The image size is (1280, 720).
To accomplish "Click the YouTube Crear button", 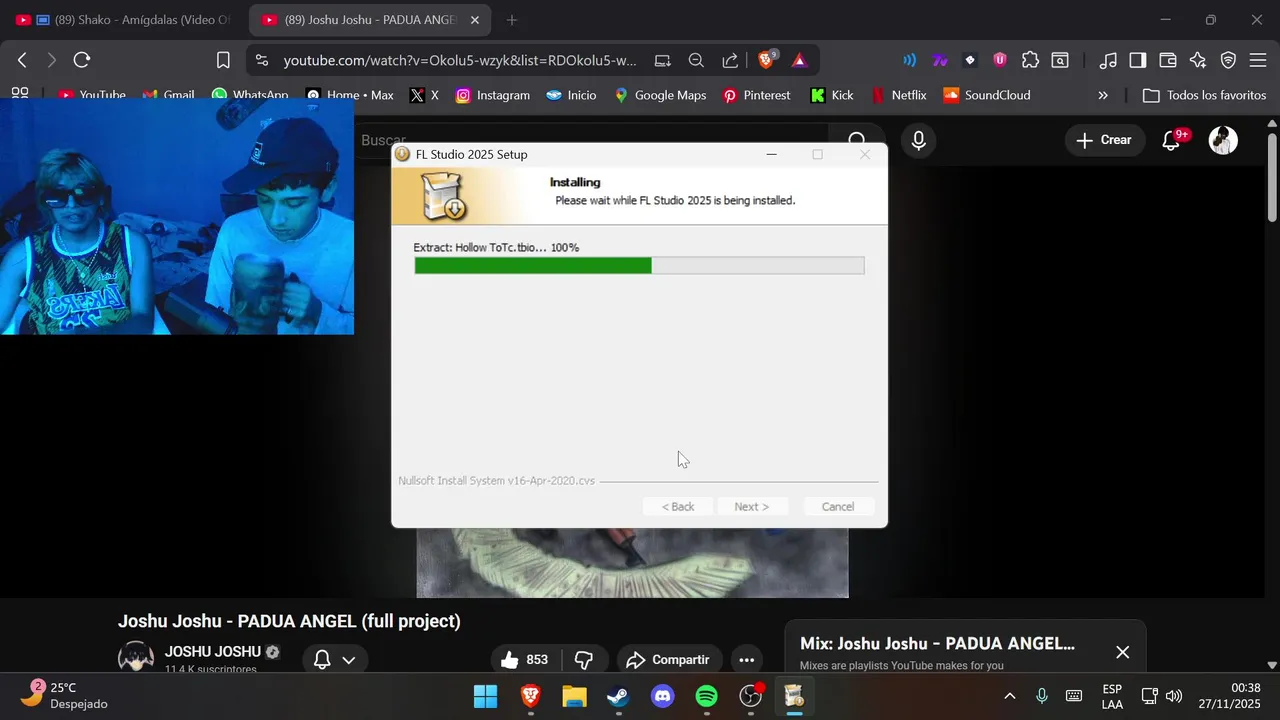I will click(1104, 140).
